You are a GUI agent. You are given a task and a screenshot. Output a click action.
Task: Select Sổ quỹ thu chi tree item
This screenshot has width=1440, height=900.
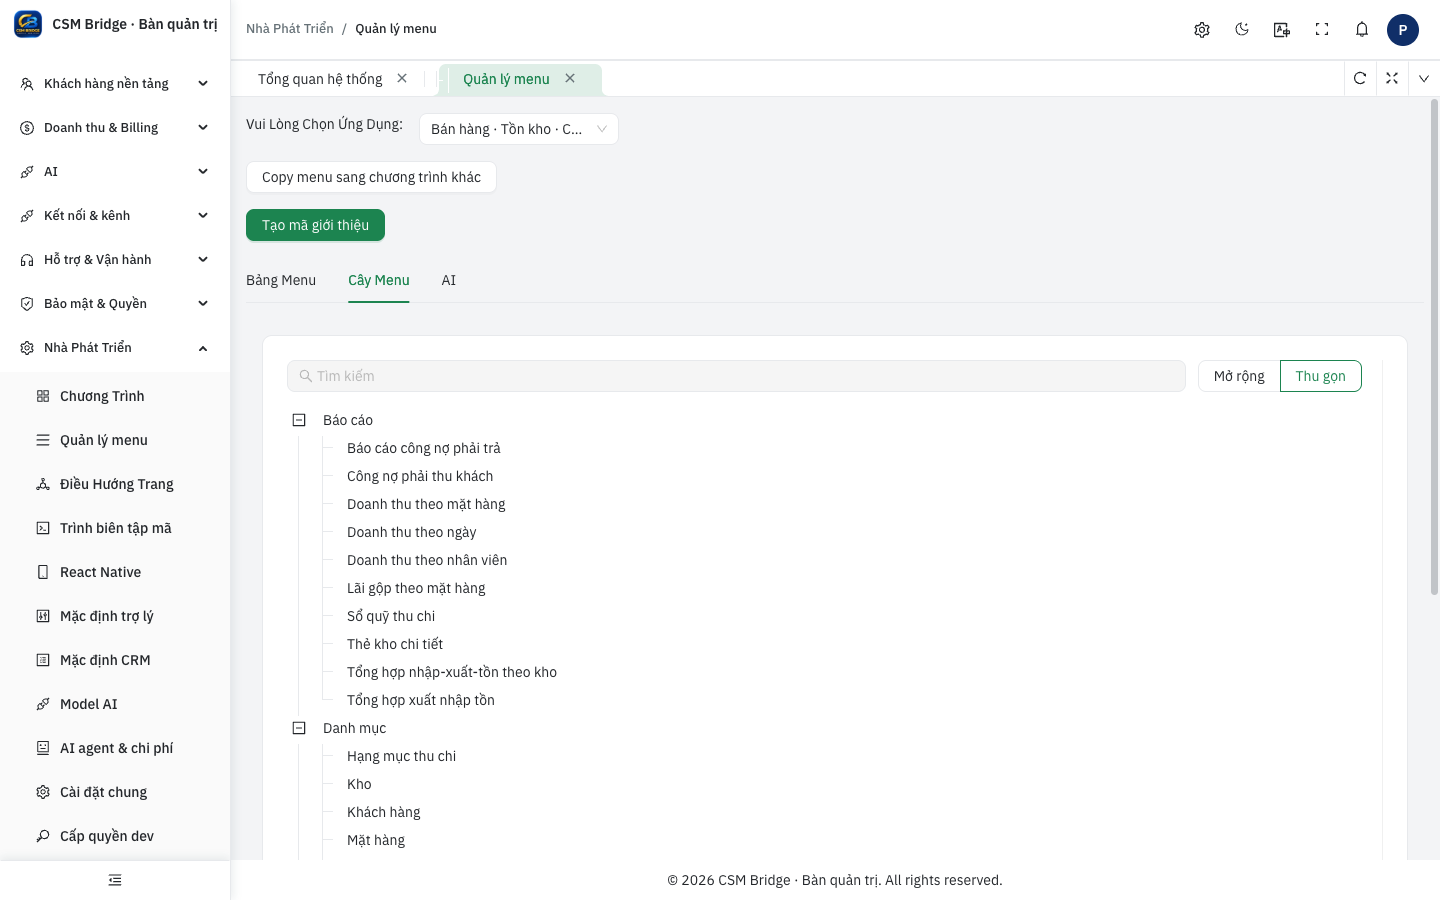[391, 616]
